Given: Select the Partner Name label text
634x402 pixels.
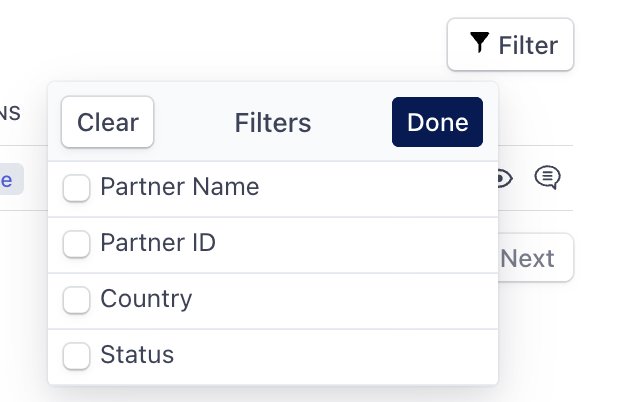Looking at the screenshot, I should pos(180,187).
